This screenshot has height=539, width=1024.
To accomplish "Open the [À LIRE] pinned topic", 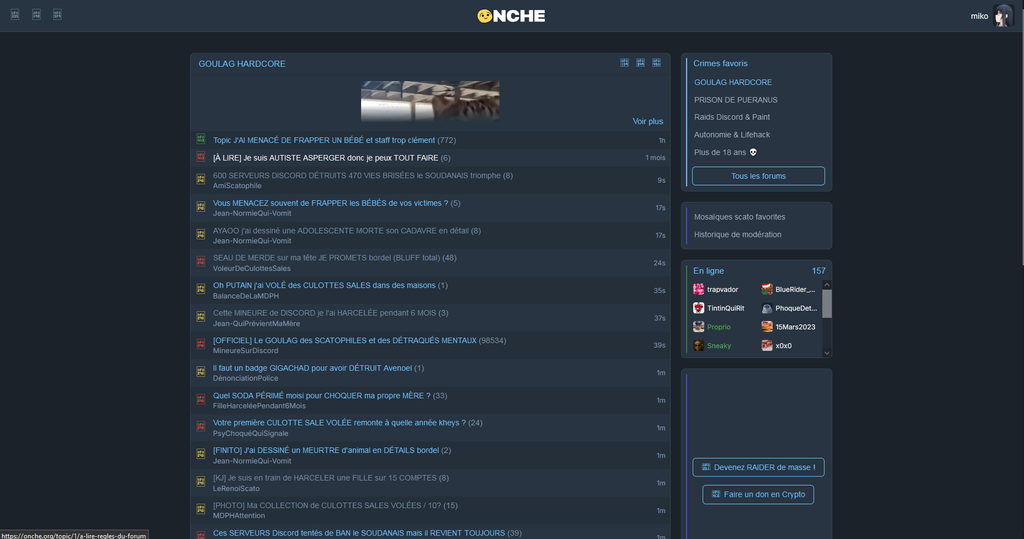I will [325, 157].
